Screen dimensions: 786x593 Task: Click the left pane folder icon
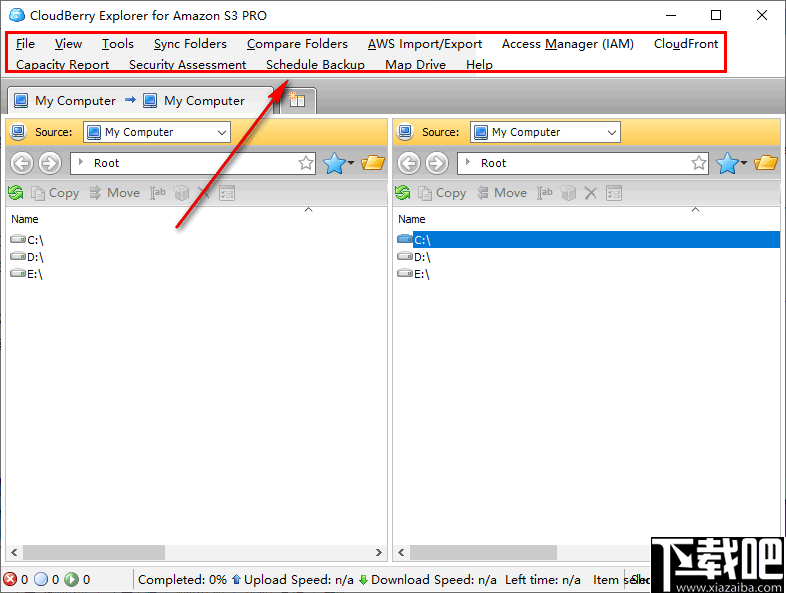pos(373,163)
